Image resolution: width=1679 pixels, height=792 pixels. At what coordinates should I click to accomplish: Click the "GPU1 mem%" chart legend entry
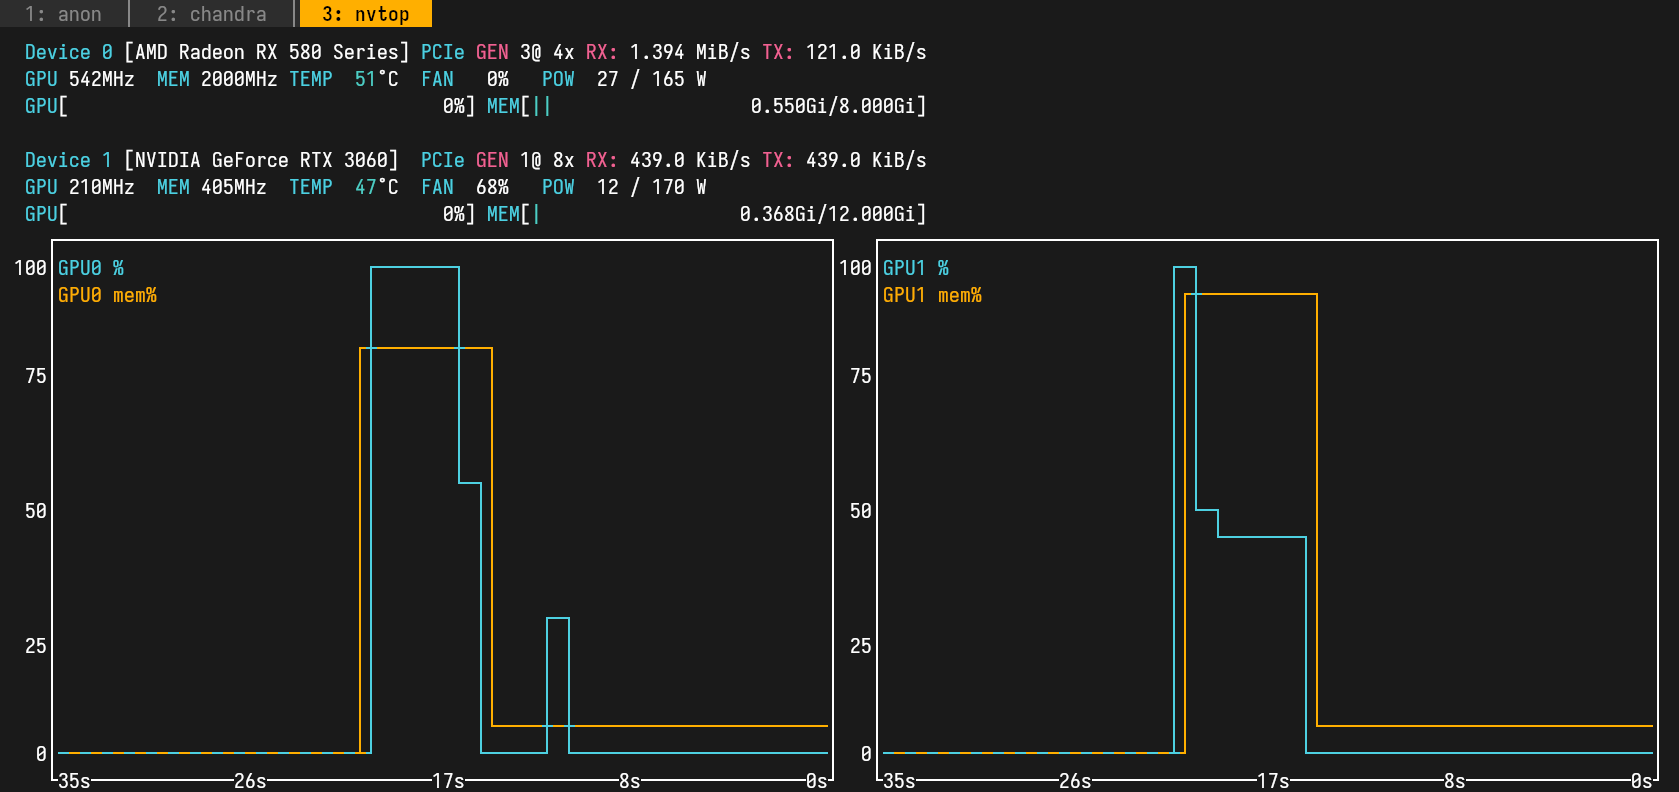click(932, 295)
